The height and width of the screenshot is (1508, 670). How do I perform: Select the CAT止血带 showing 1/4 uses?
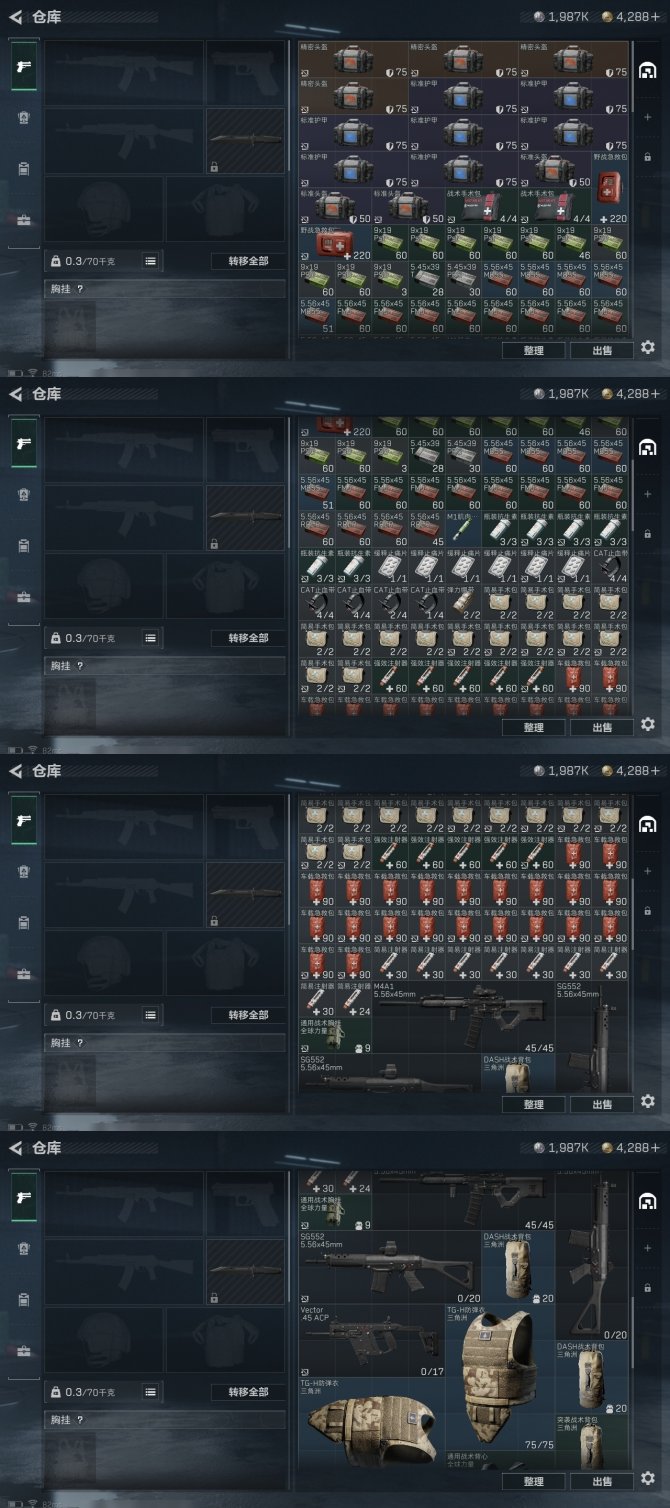426,599
